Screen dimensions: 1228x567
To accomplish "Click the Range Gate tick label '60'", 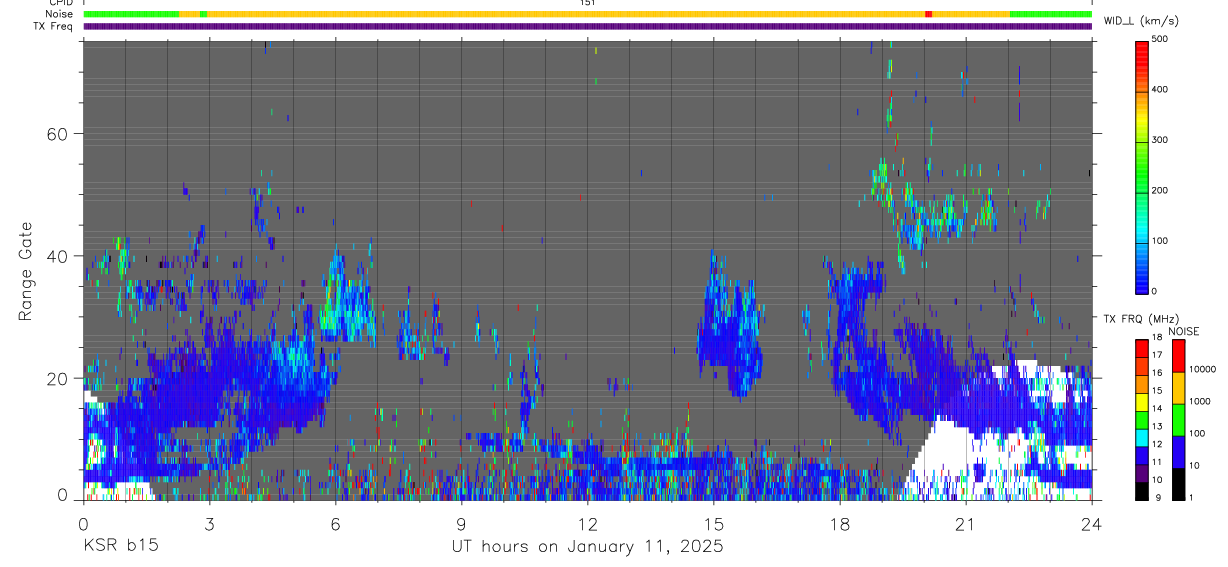I will point(59,133).
